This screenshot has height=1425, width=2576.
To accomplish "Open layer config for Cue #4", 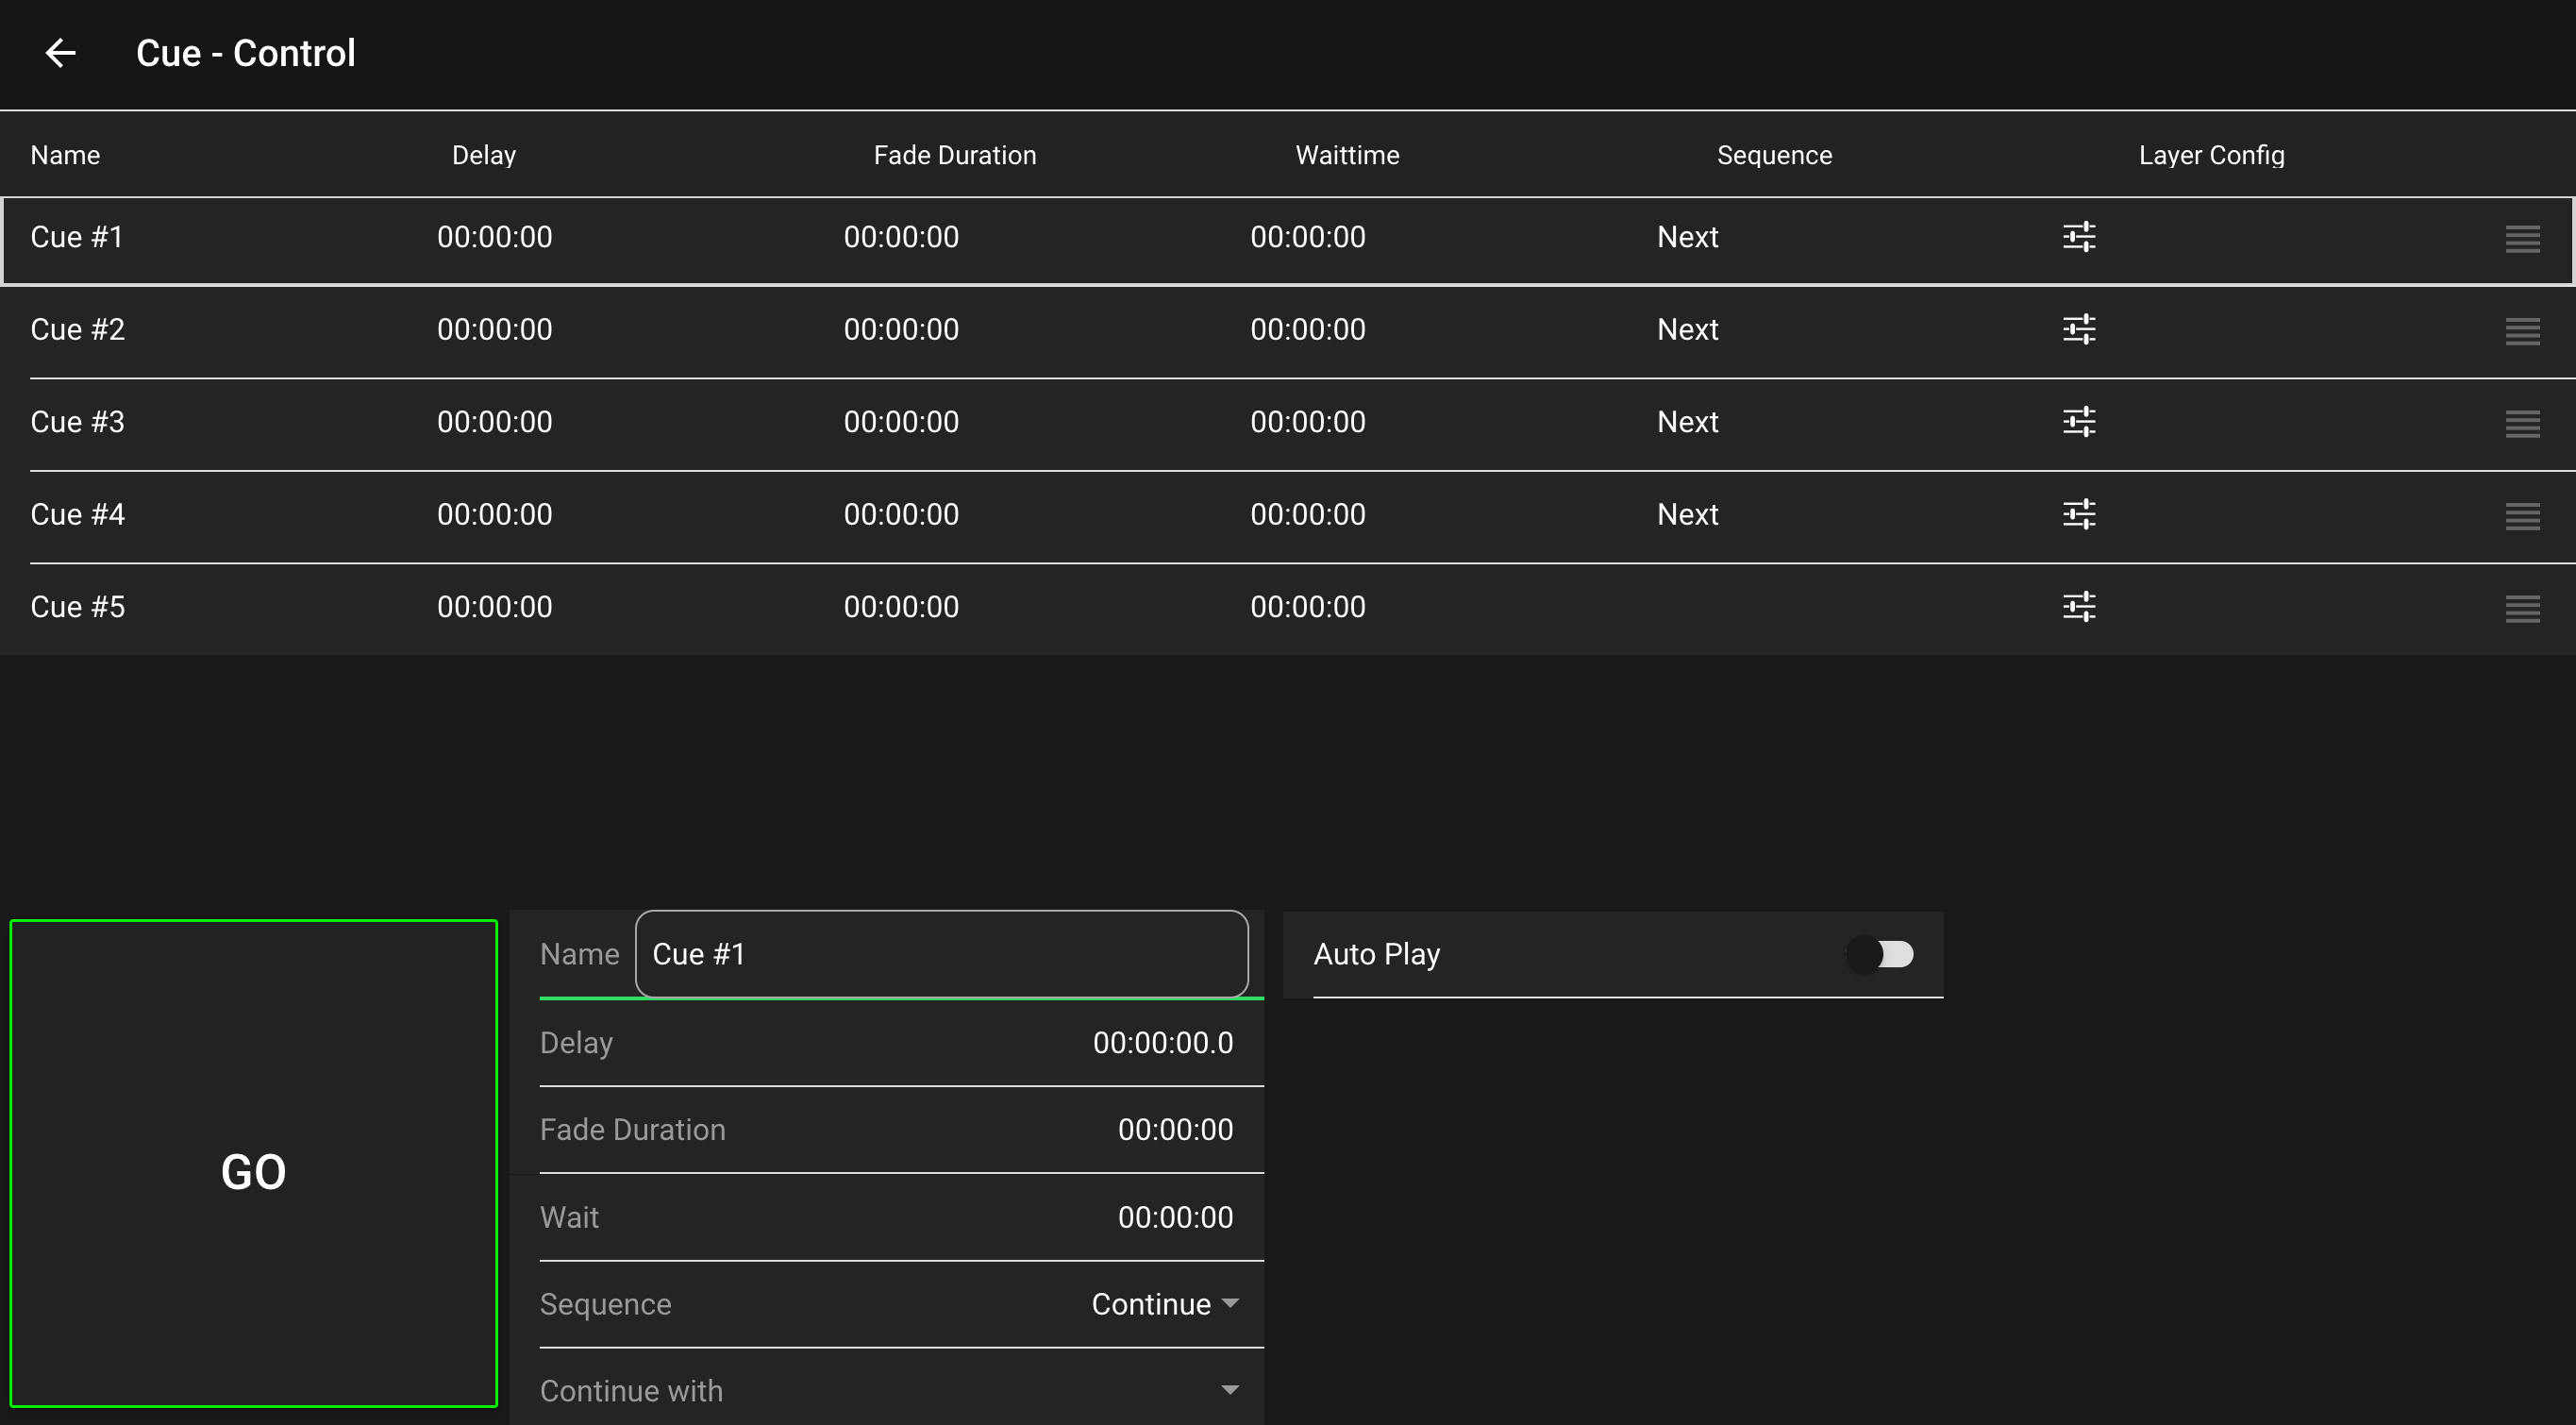I will pyautogui.click(x=2079, y=514).
